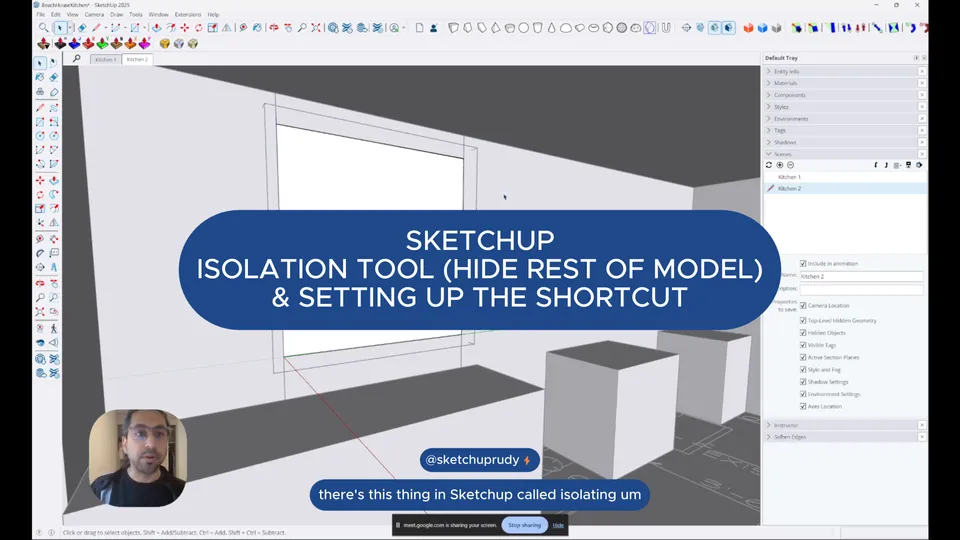Viewport: 960px width, 540px height.
Task: Click the Add Scene plus icon
Action: coord(780,165)
